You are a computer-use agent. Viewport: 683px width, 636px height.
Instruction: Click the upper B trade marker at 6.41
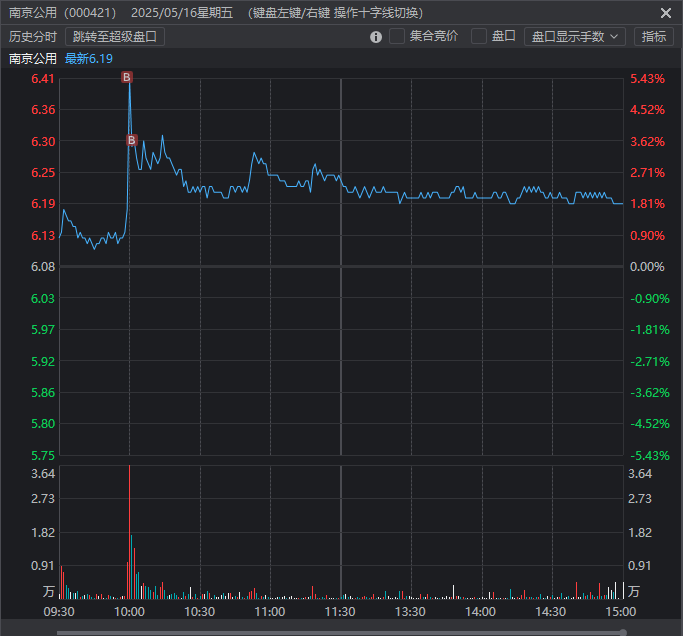tap(126, 77)
